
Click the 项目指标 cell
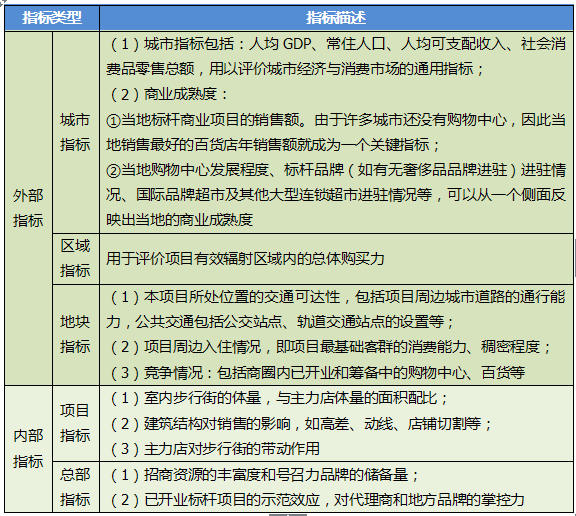tap(75, 423)
